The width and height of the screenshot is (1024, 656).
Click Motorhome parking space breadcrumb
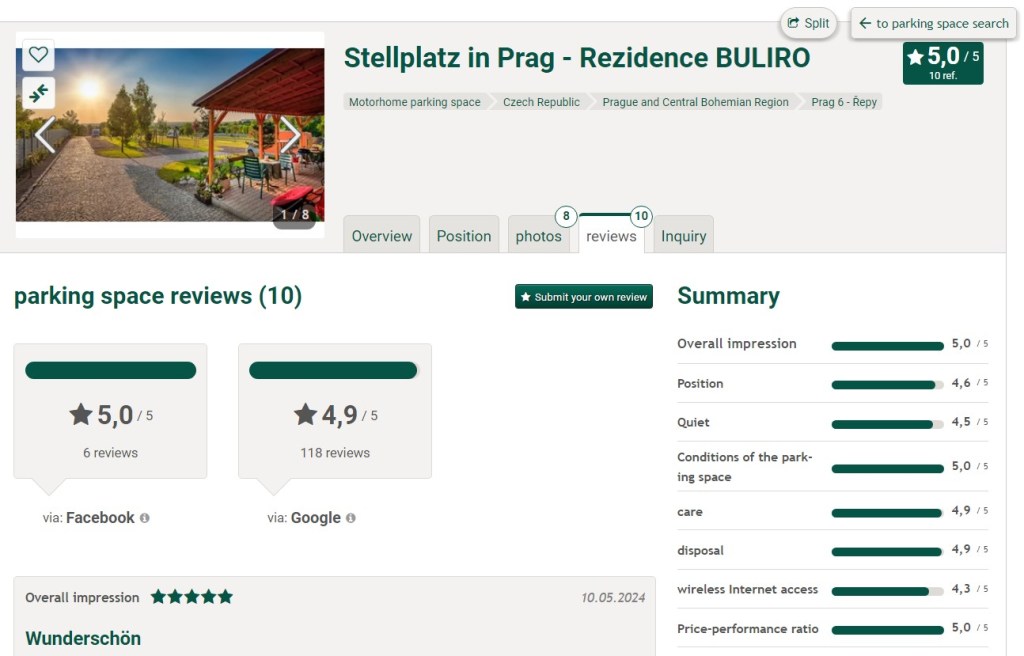click(414, 102)
